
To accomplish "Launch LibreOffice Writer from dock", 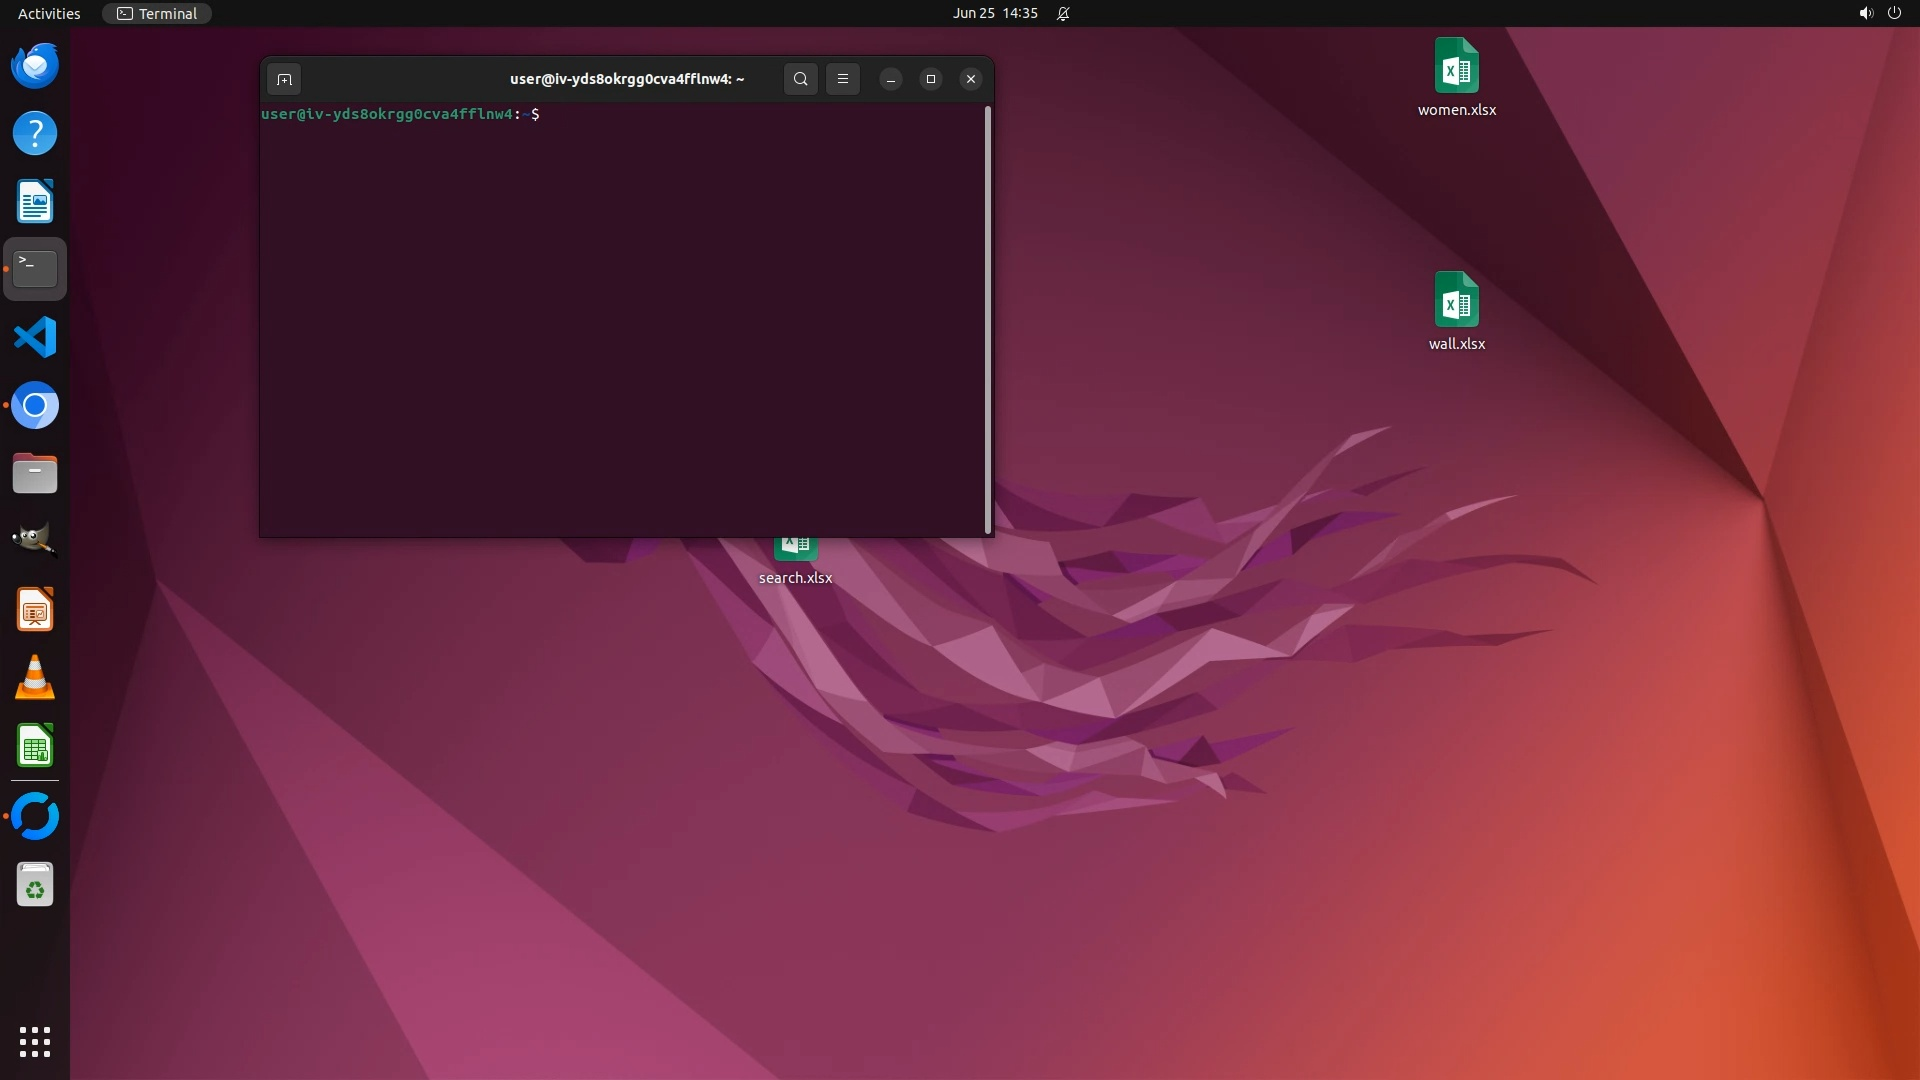I will (35, 202).
